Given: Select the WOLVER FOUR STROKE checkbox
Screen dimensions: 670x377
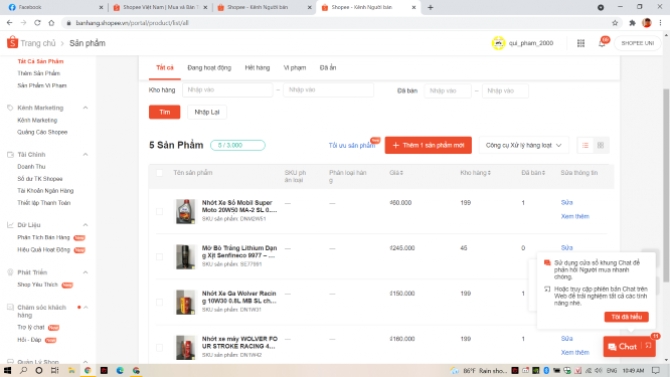Looking at the screenshot, I should 159,348.
